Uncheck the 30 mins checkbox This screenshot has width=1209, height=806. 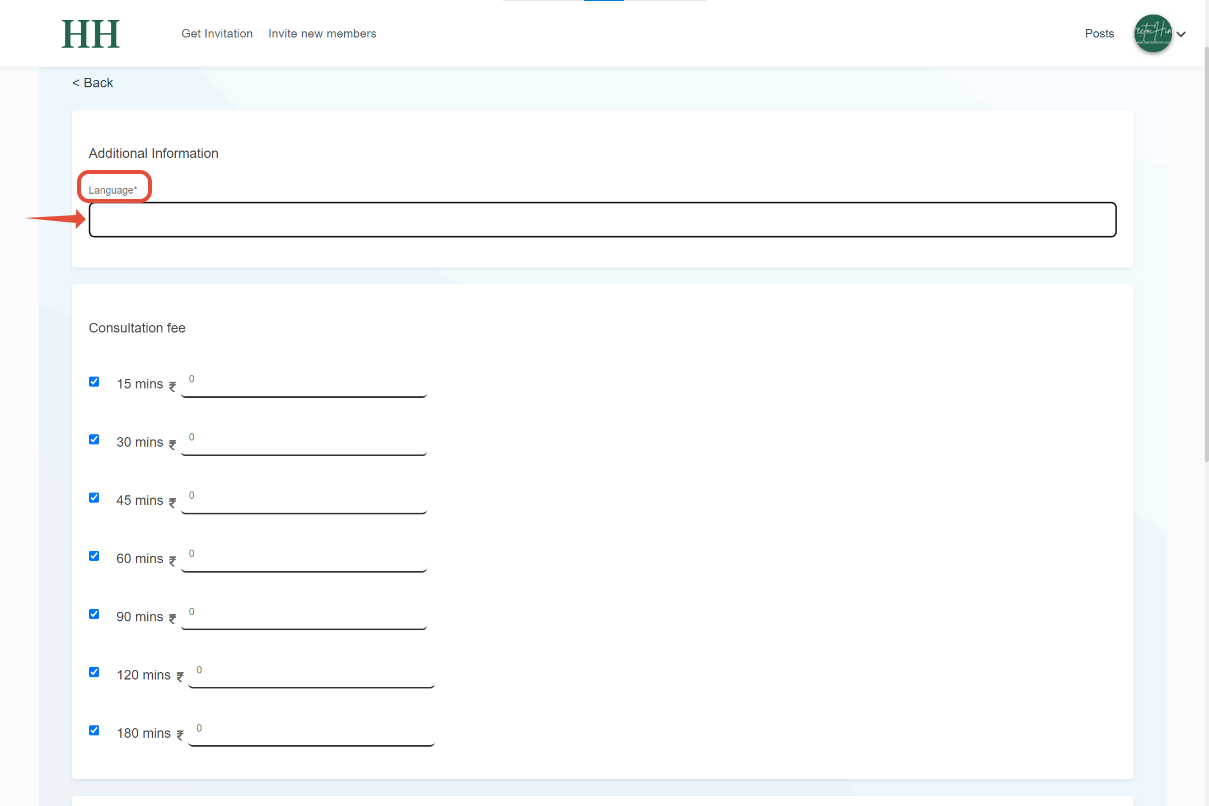point(94,439)
